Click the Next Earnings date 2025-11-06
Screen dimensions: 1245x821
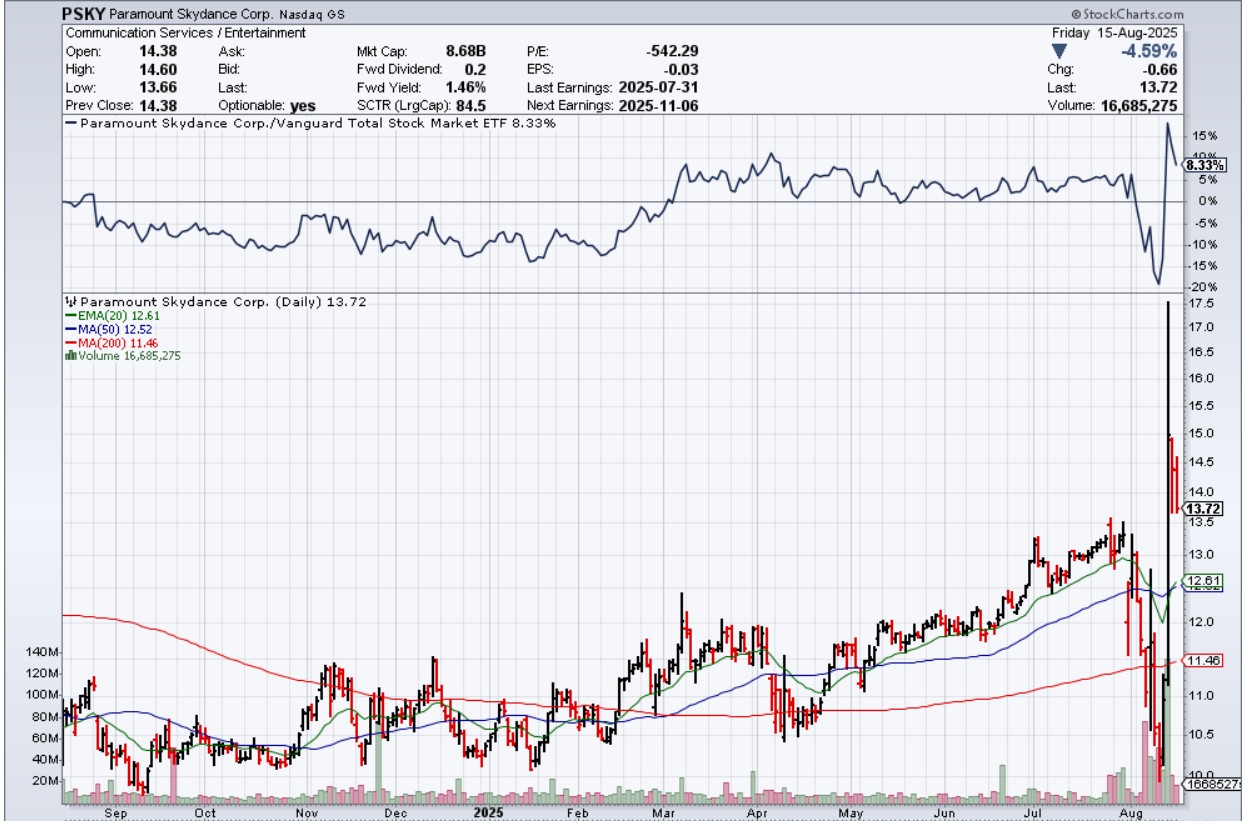(661, 105)
